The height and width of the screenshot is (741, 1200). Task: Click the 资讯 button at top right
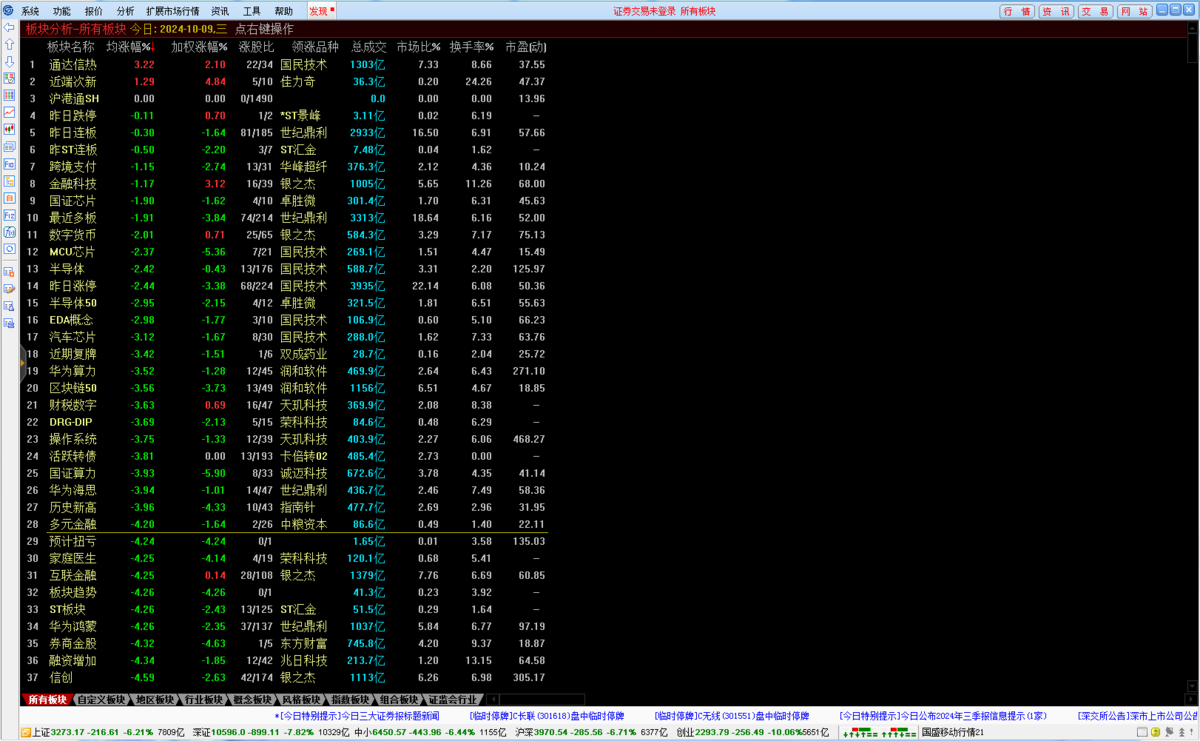pos(1055,11)
